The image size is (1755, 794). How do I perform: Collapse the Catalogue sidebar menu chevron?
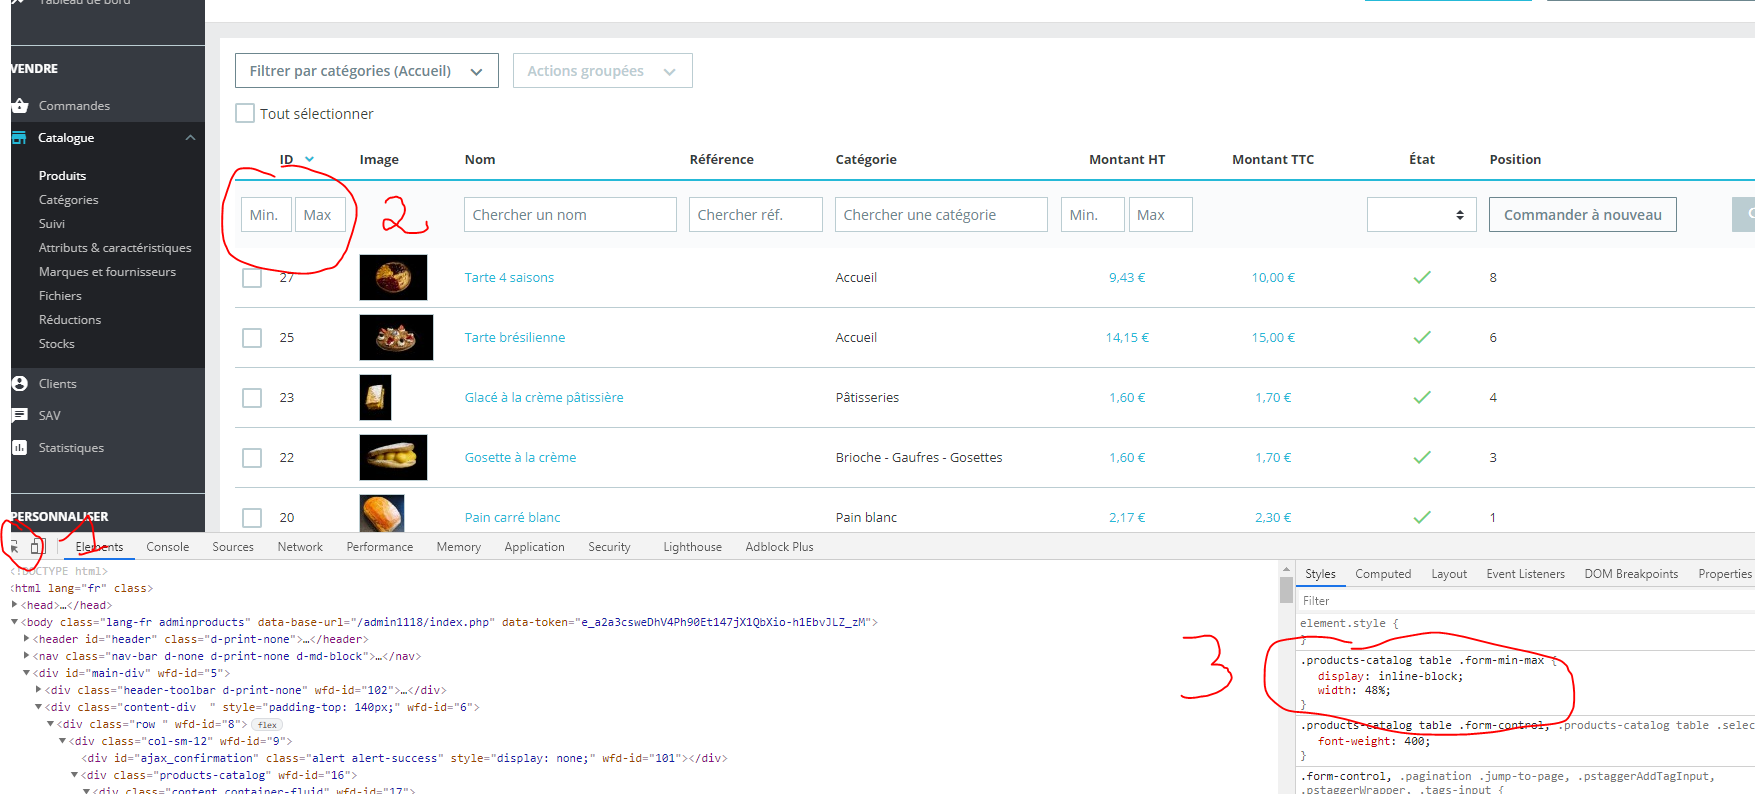tap(190, 138)
